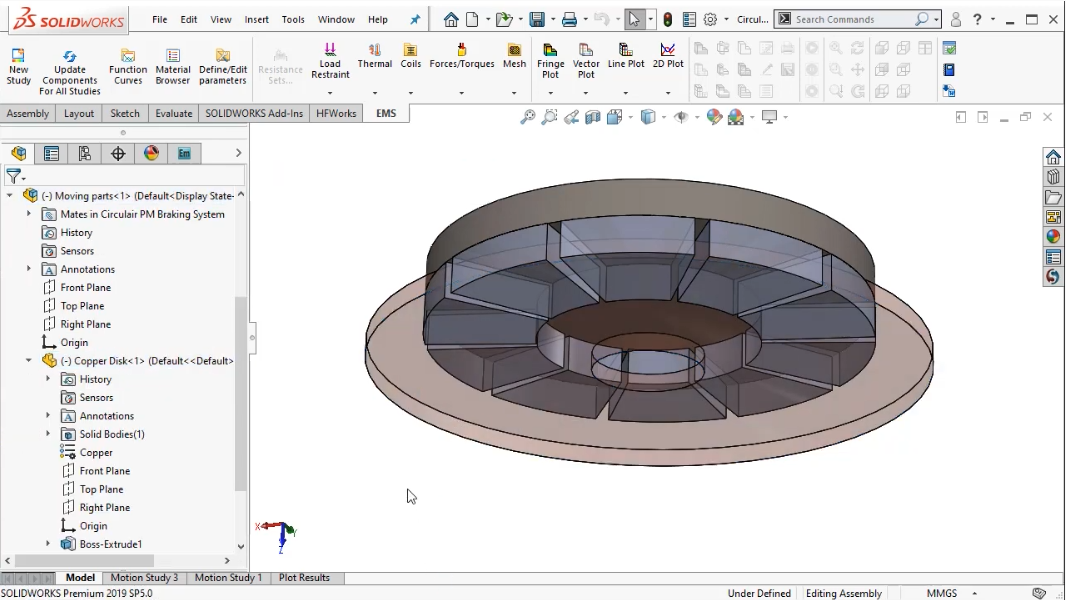Open the EMS manager tab icon
Image resolution: width=1066 pixels, height=600 pixels.
click(184, 154)
